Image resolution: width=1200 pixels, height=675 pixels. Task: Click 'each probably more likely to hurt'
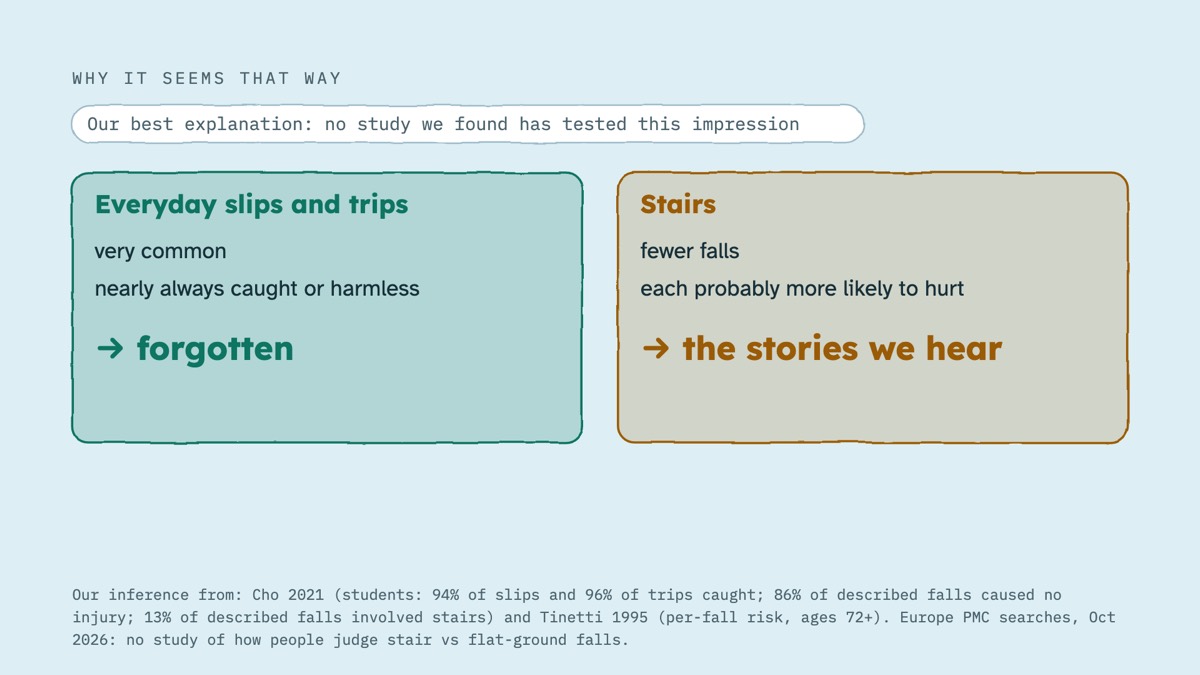coord(802,289)
